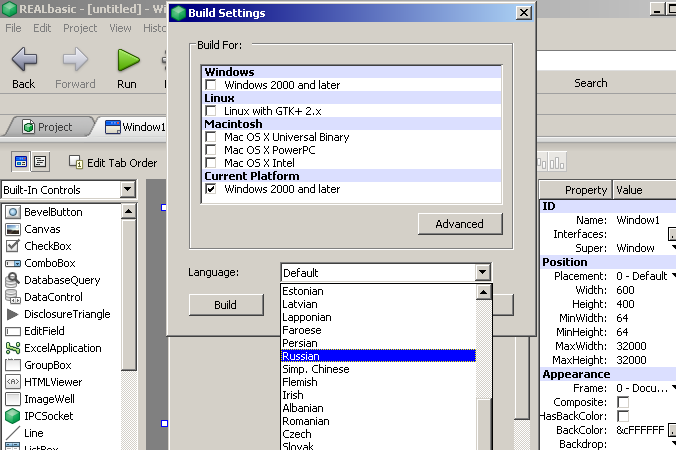Uncheck Current Platform Windows 2000 and later
This screenshot has width=676, height=450.
click(x=211, y=189)
